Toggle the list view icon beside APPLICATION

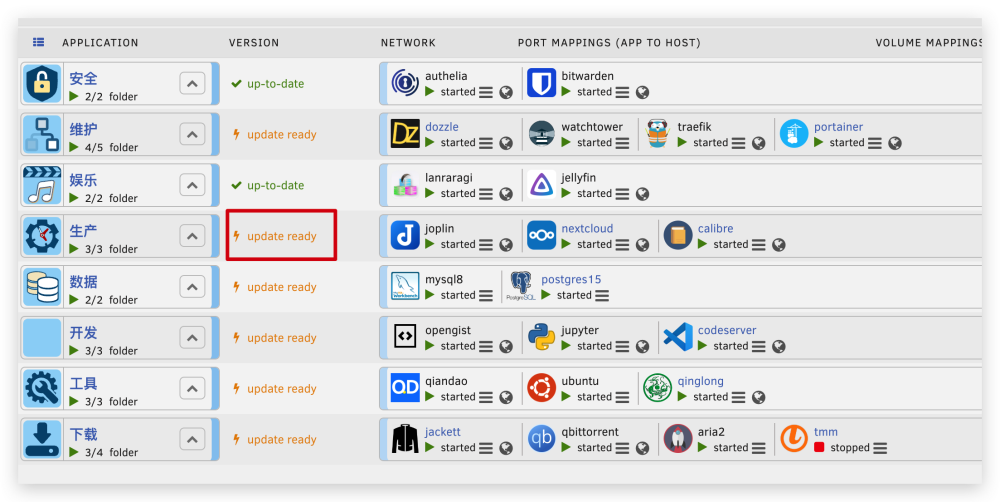(39, 42)
